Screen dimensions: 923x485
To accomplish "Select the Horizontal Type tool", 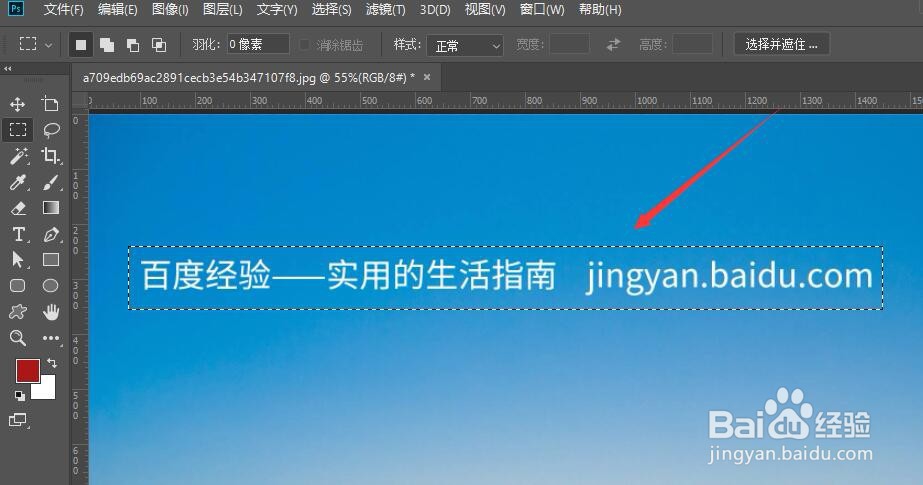I will (x=19, y=234).
